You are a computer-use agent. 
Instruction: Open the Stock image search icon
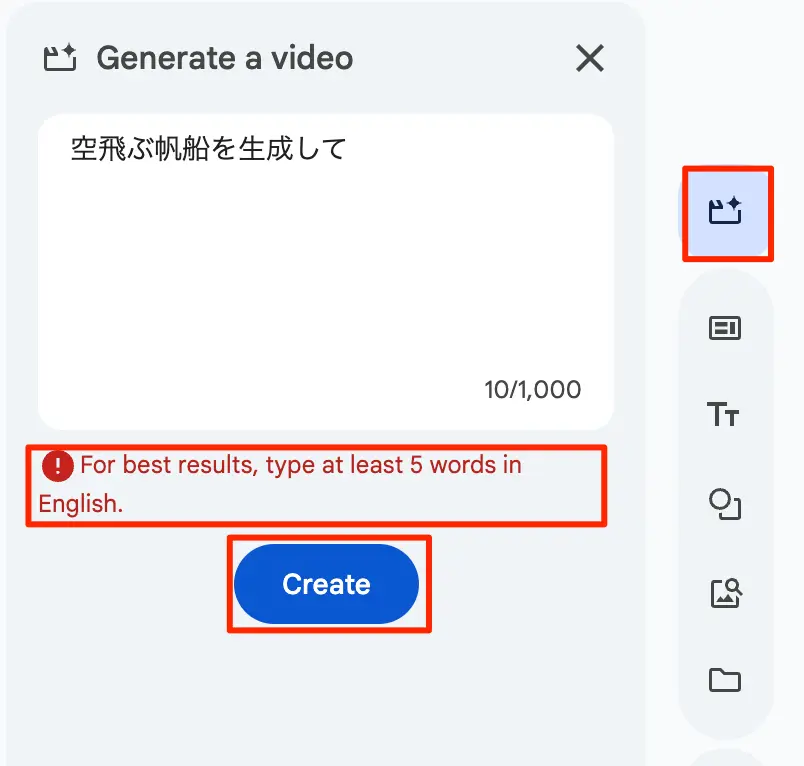click(726, 593)
